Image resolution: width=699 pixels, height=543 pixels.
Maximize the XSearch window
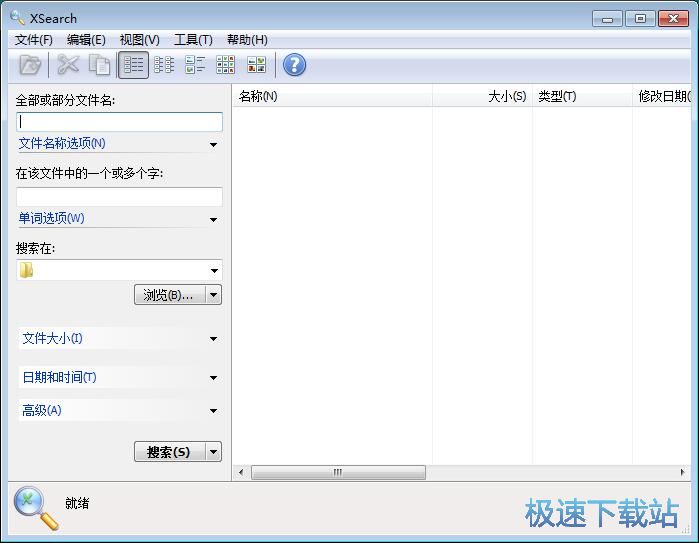(x=640, y=19)
